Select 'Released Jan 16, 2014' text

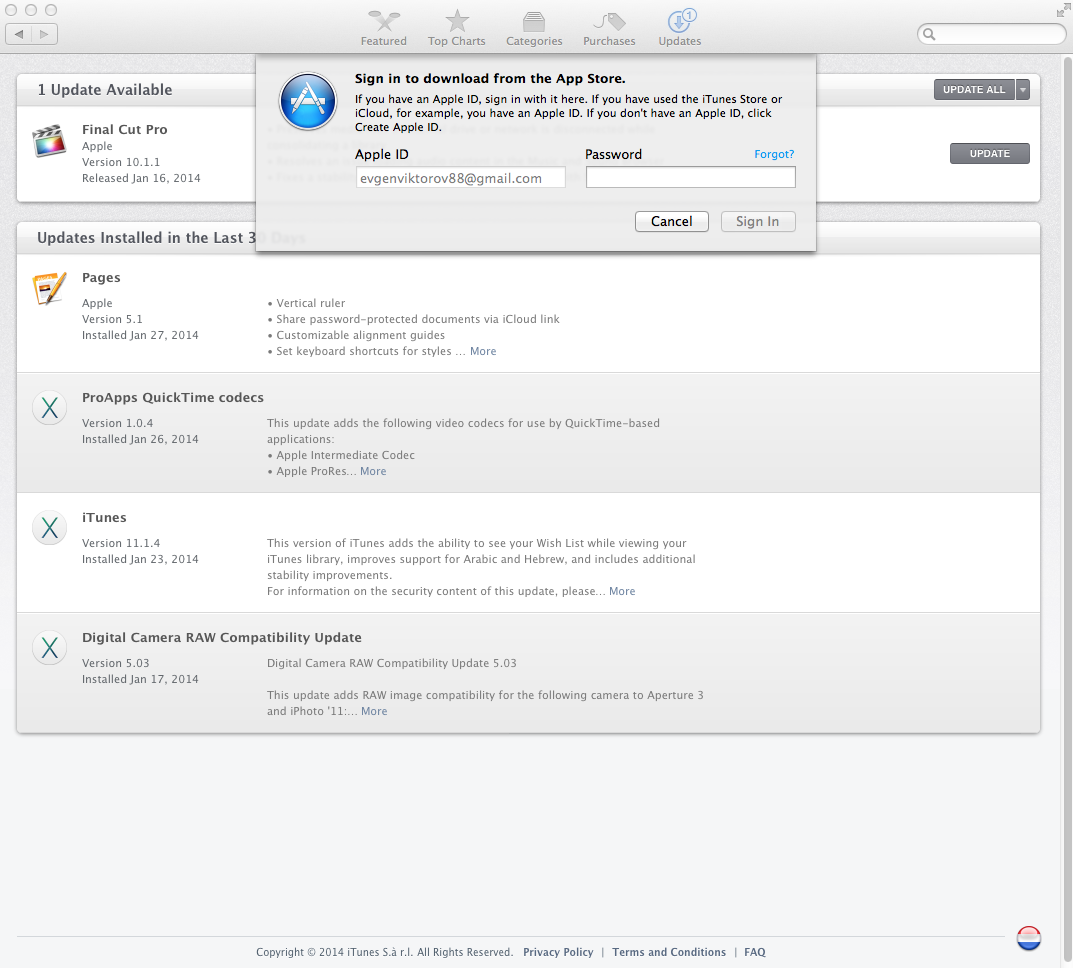[141, 178]
